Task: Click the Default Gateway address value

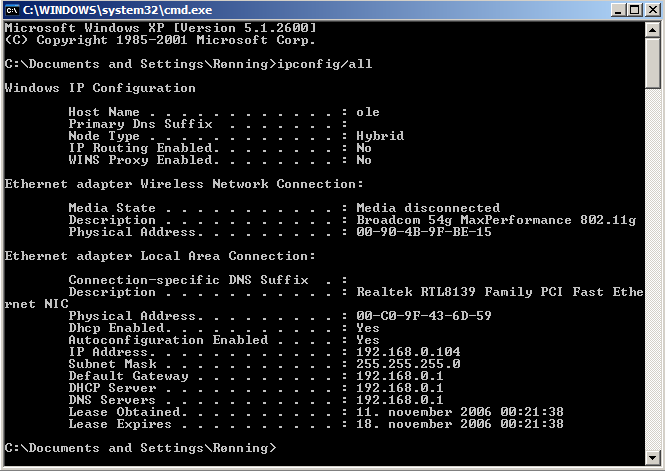Action: pos(400,376)
